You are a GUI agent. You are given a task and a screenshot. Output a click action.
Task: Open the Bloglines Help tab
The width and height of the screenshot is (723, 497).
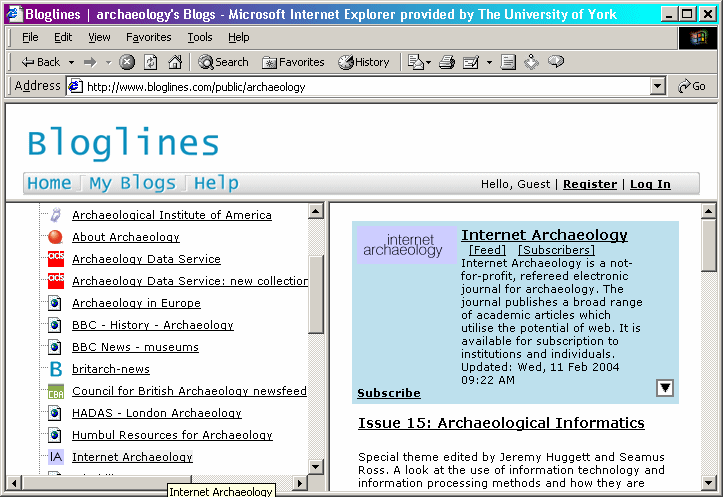point(216,183)
